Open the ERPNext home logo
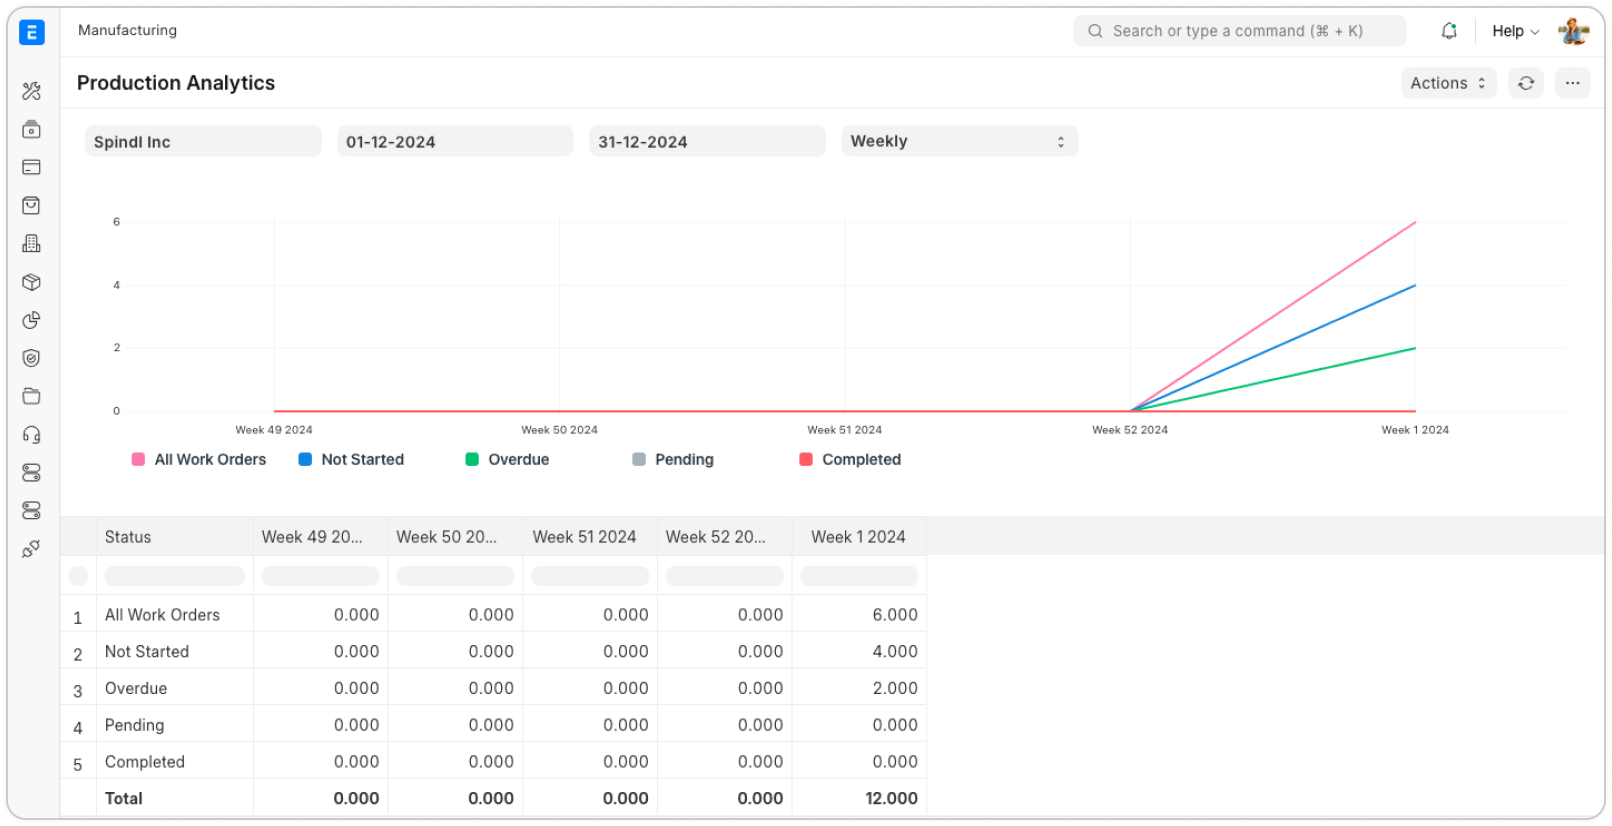 (32, 32)
